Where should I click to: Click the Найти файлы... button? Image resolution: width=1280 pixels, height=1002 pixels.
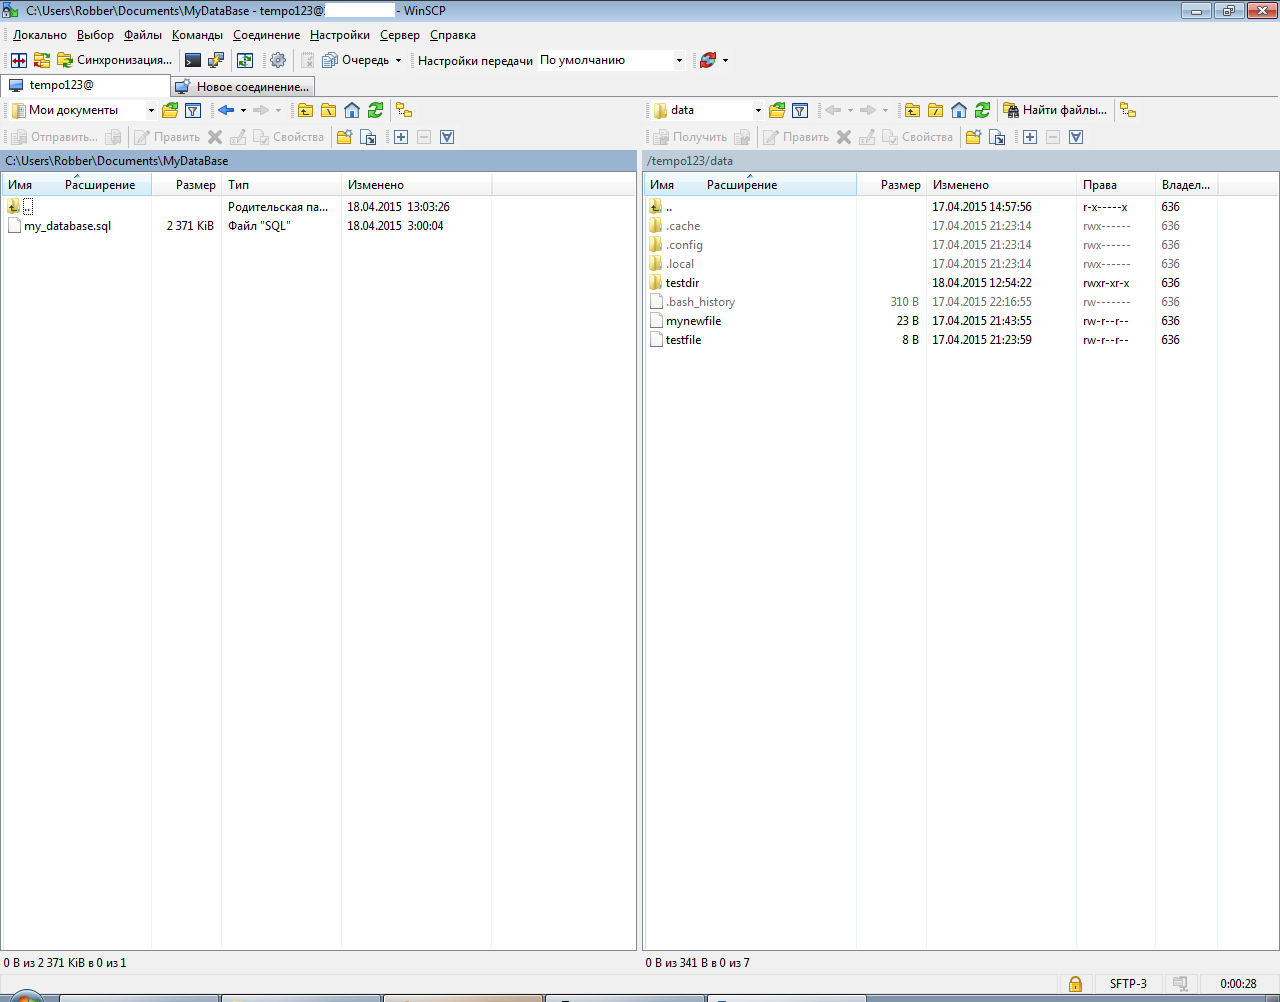1055,110
